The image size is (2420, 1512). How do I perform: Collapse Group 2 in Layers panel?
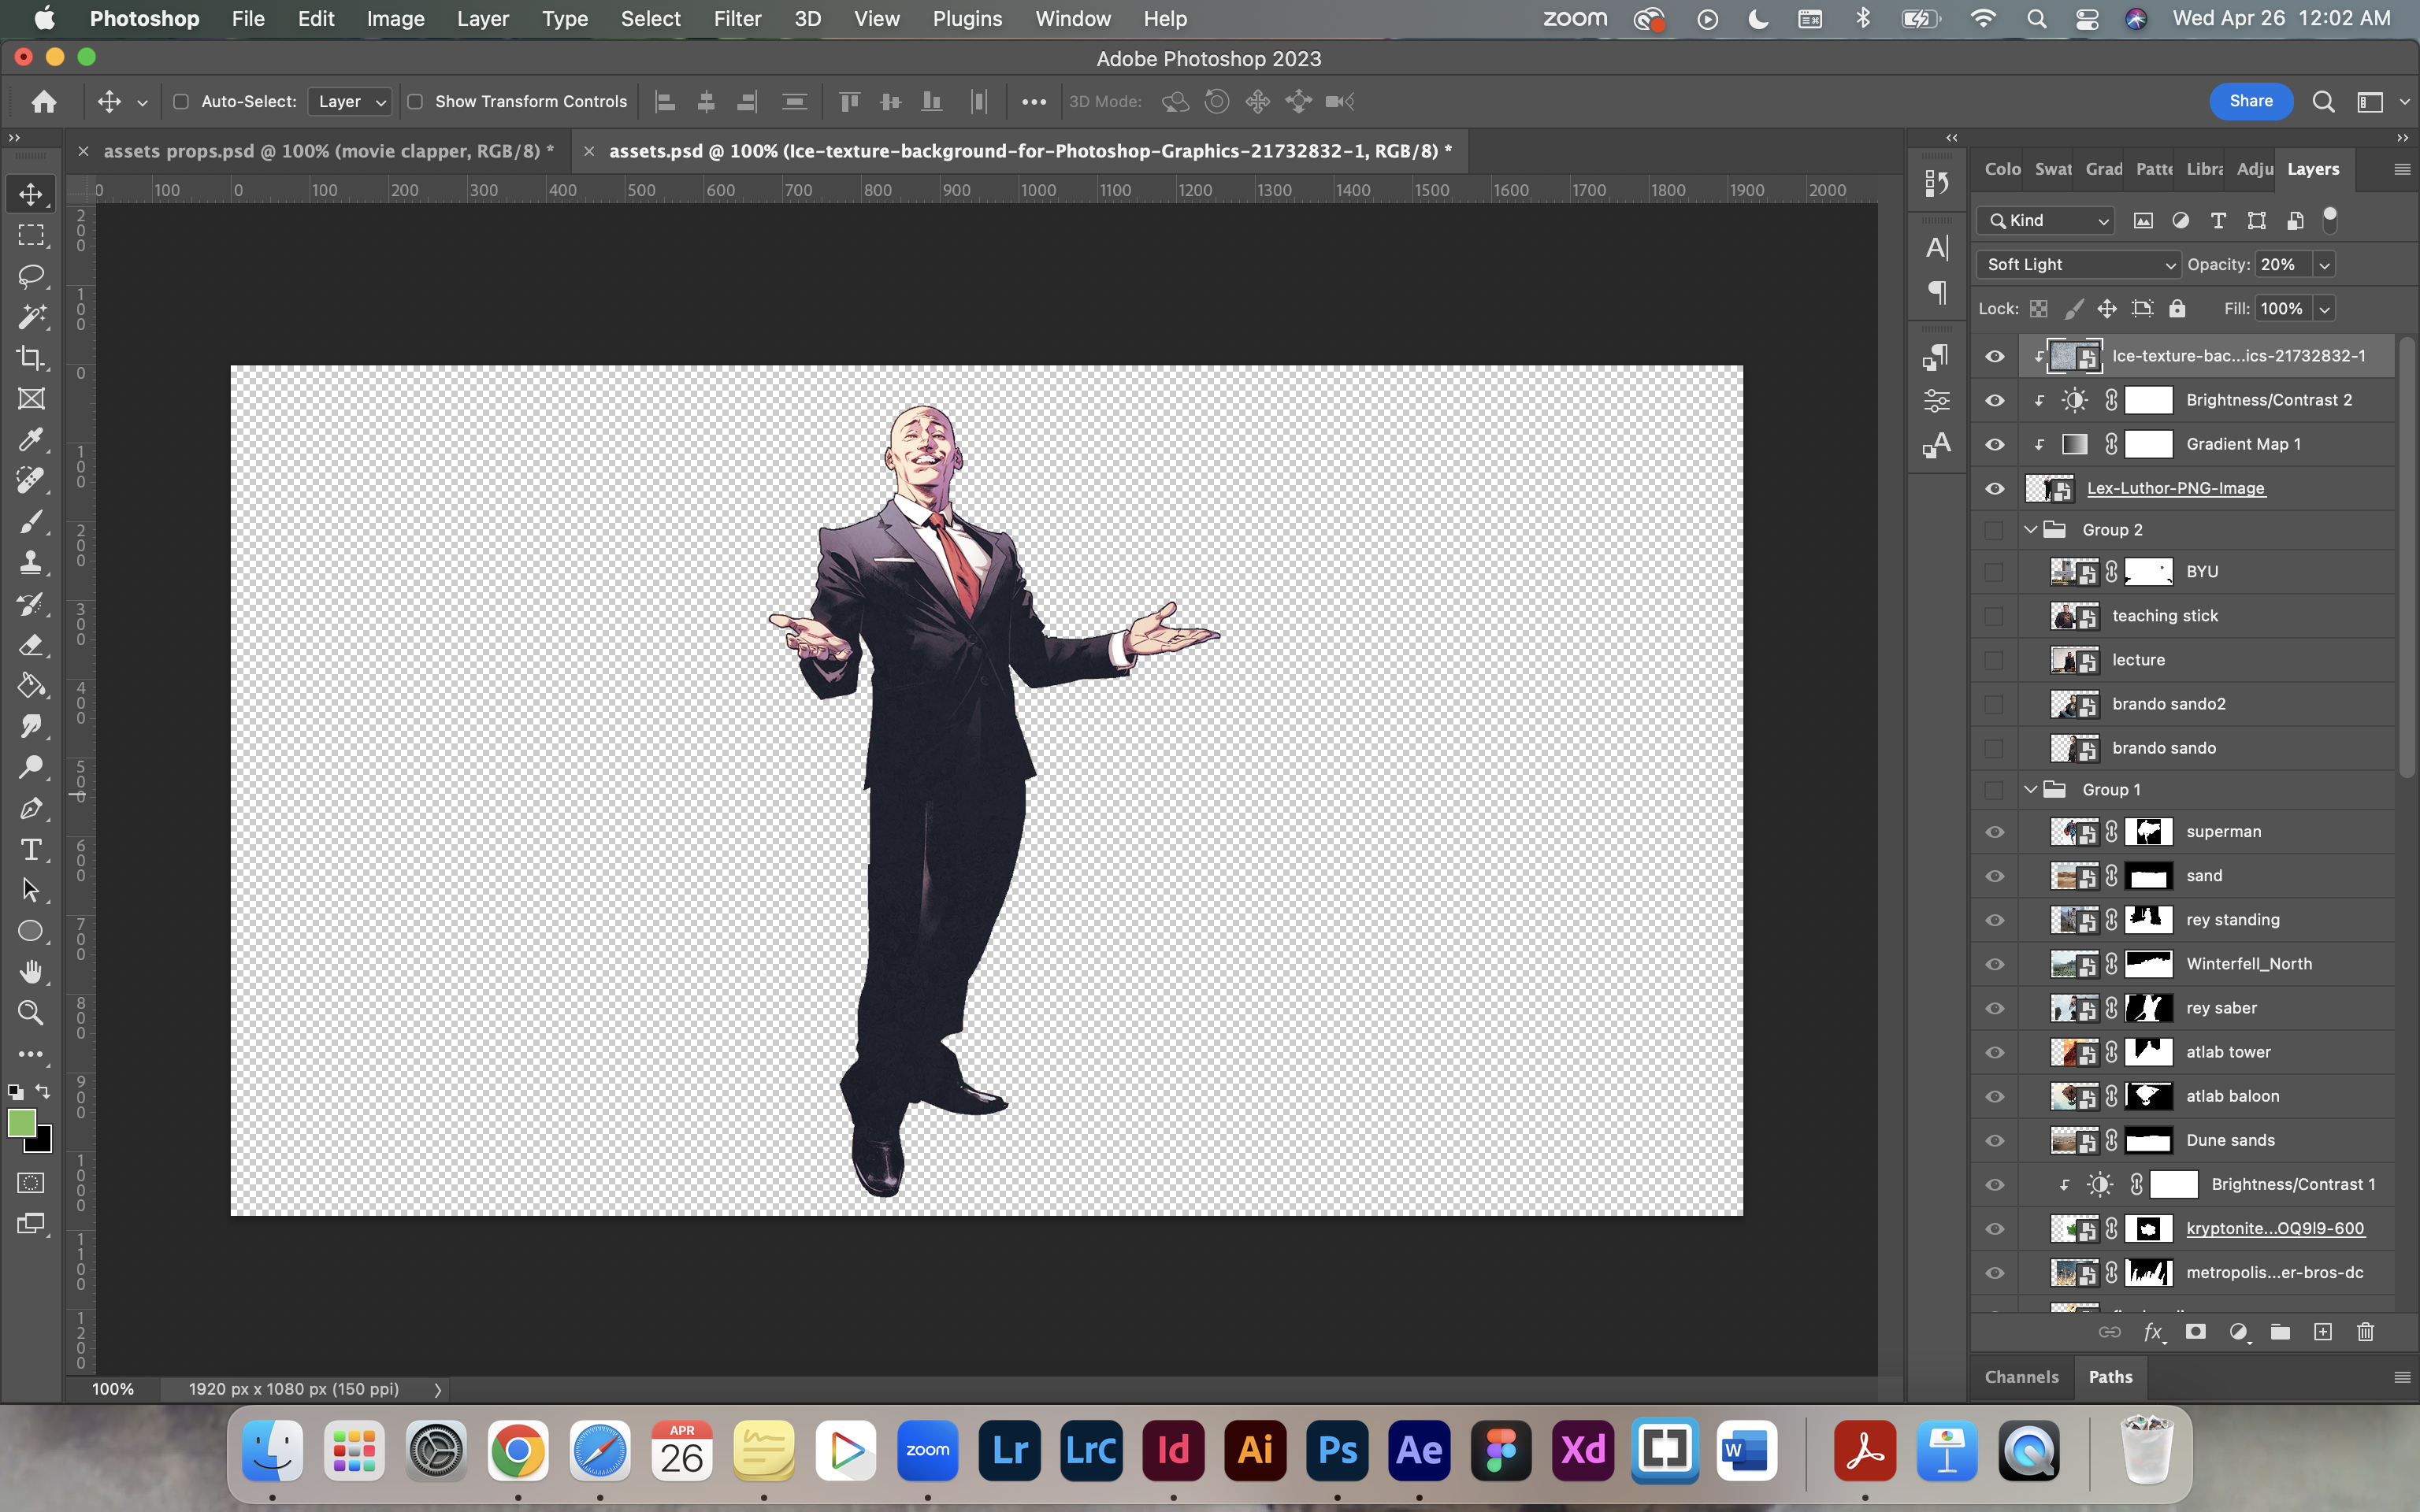pos(2030,530)
